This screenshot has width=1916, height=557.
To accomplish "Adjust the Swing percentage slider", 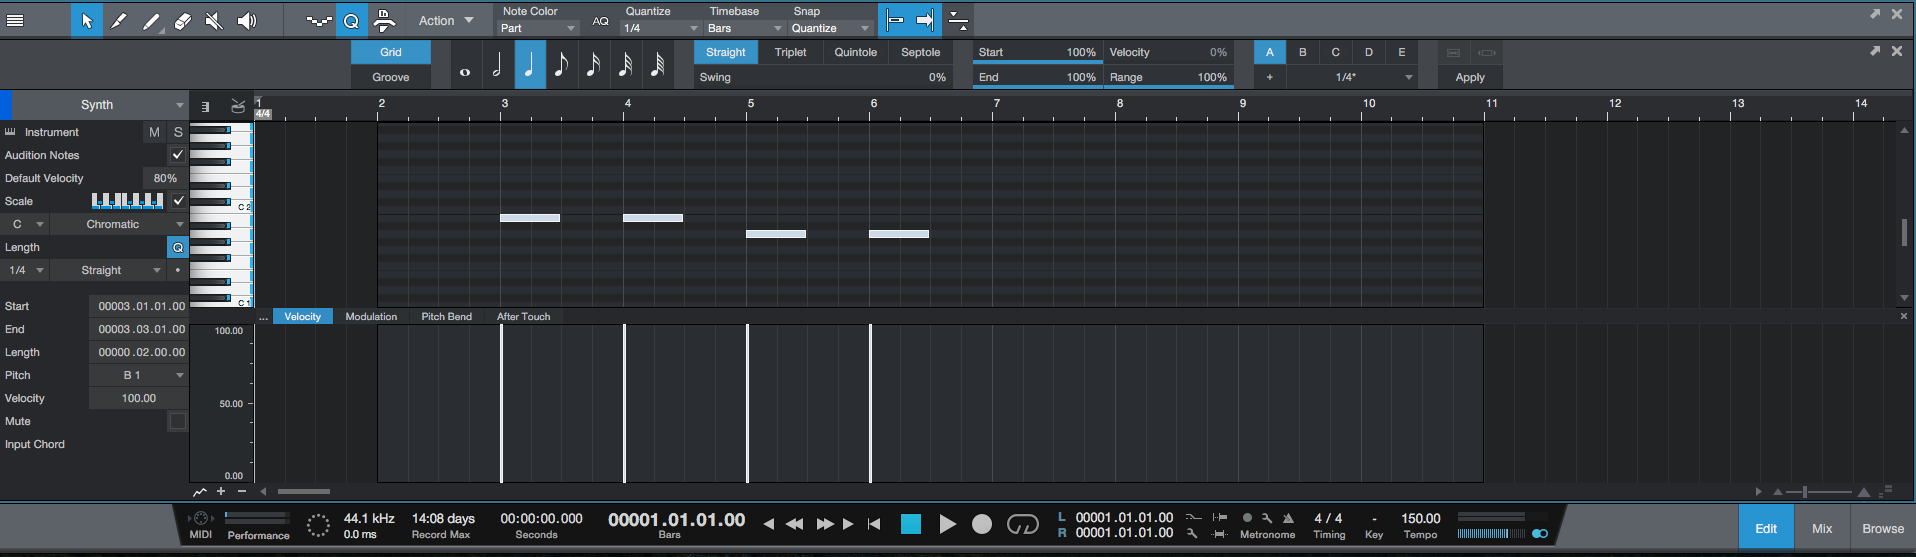I will click(x=822, y=77).
